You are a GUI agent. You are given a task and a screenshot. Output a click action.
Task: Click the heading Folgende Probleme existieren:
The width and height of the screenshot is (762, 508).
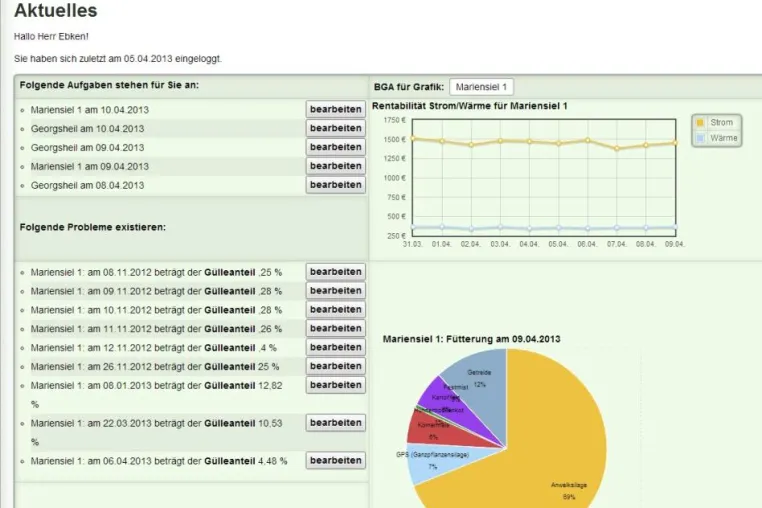(x=93, y=227)
